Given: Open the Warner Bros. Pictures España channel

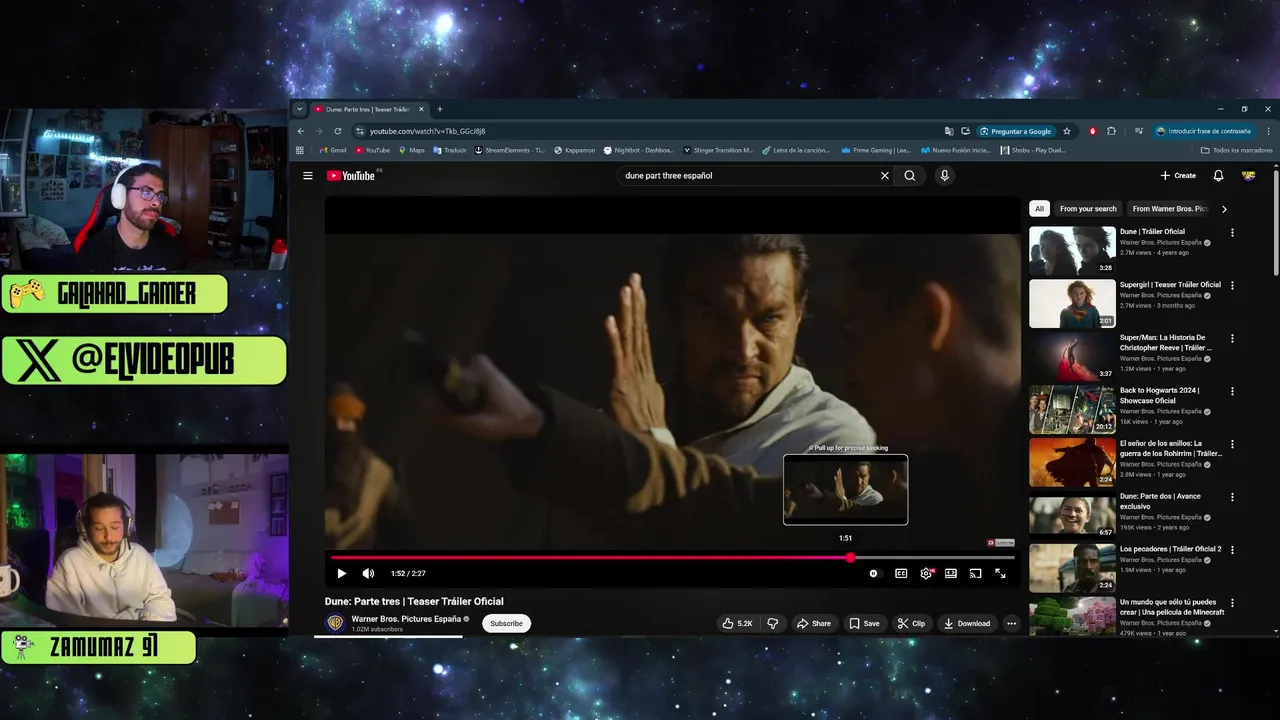Looking at the screenshot, I should click(x=406, y=619).
